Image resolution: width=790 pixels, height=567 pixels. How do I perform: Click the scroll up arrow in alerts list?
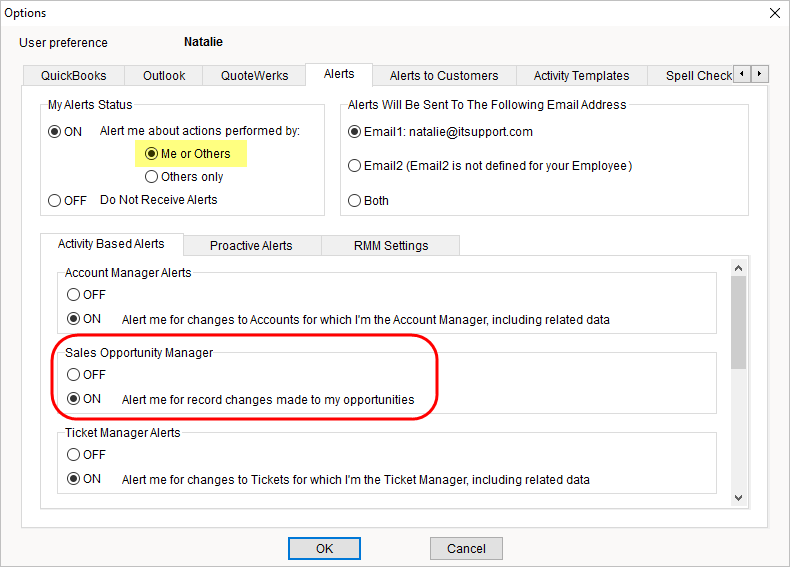(739, 266)
